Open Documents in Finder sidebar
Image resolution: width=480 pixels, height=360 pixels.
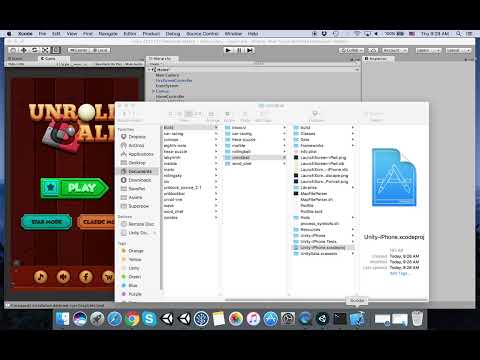[138, 171]
